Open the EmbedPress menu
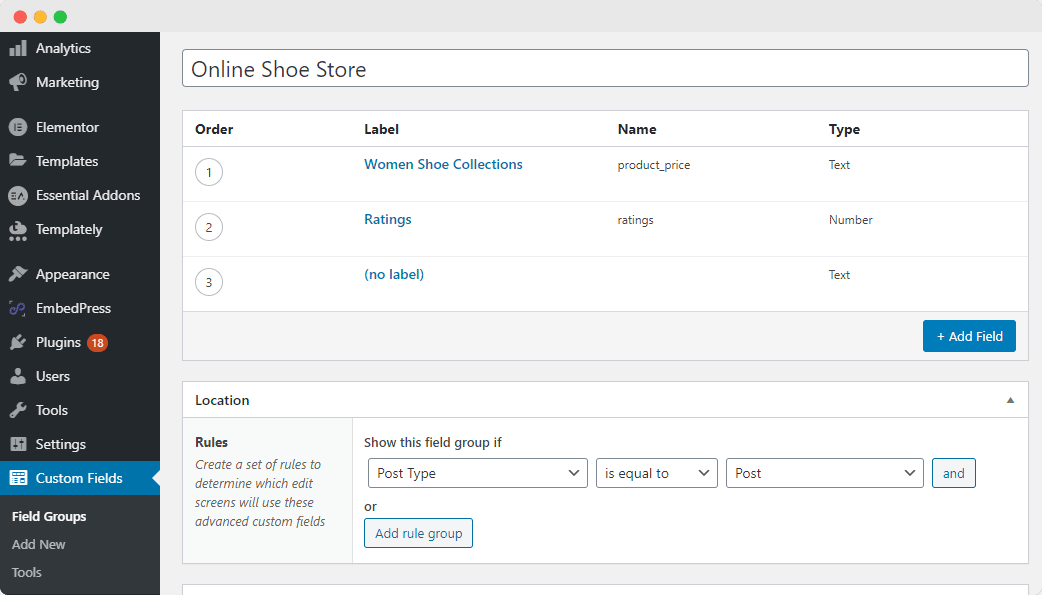 pyautogui.click(x=77, y=308)
